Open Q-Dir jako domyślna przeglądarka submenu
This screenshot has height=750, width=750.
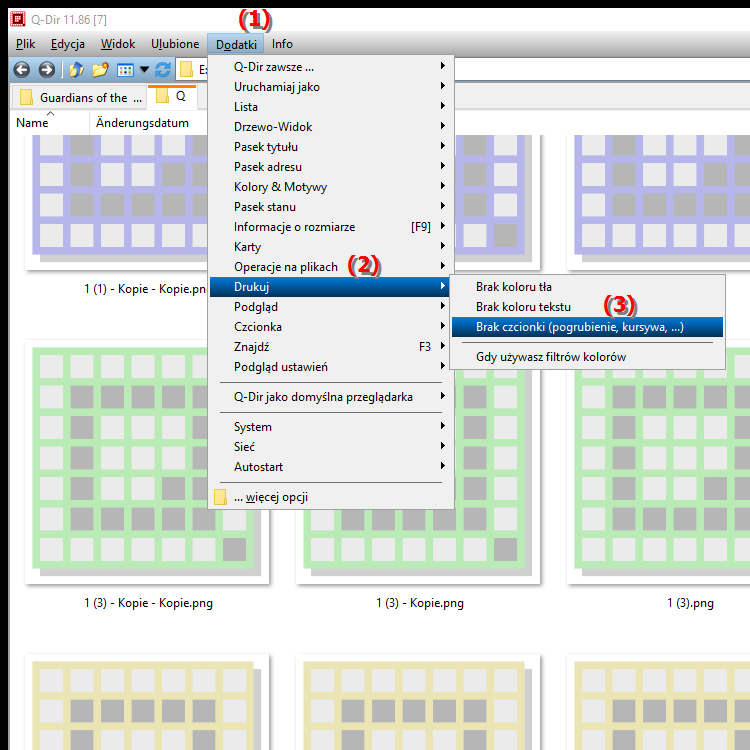click(331, 397)
